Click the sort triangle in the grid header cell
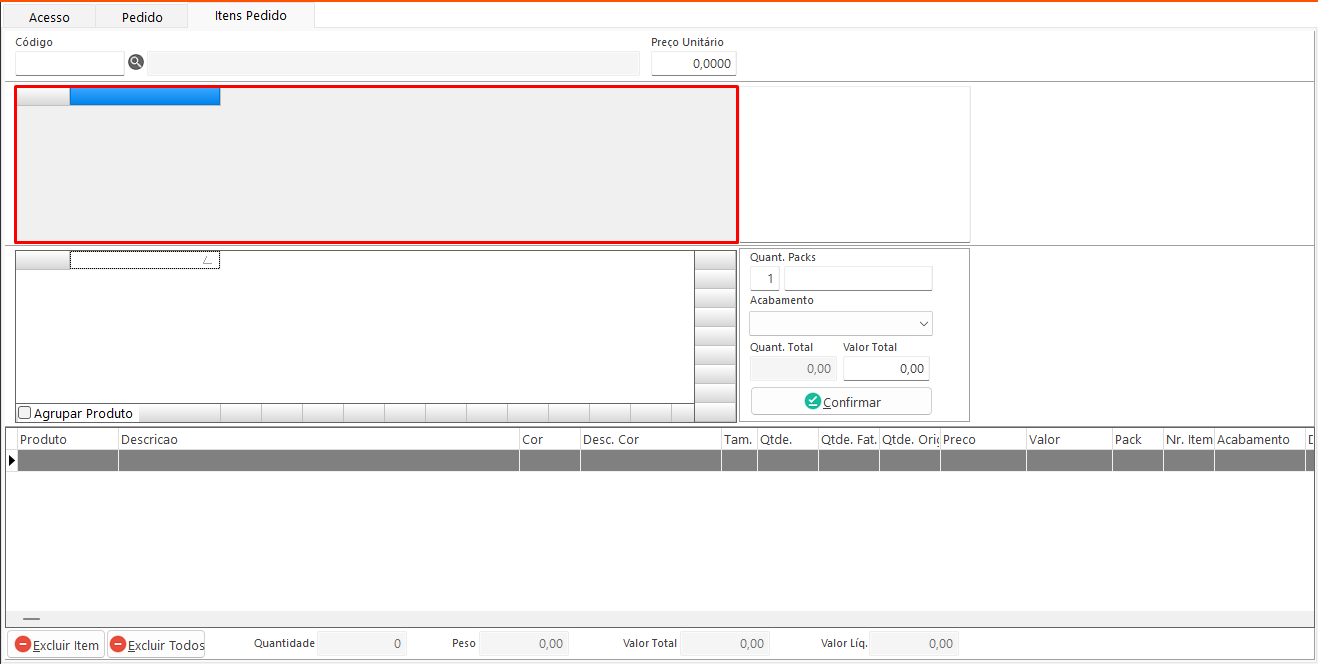Screen dimensions: 1318x664 [x=207, y=260]
